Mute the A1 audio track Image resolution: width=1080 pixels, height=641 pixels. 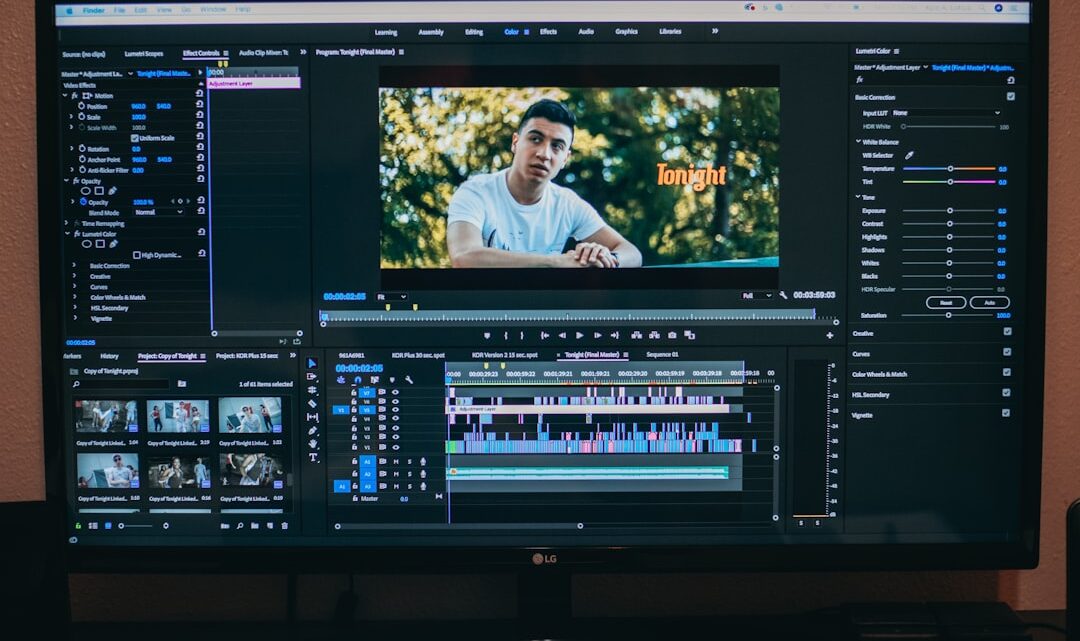396,461
